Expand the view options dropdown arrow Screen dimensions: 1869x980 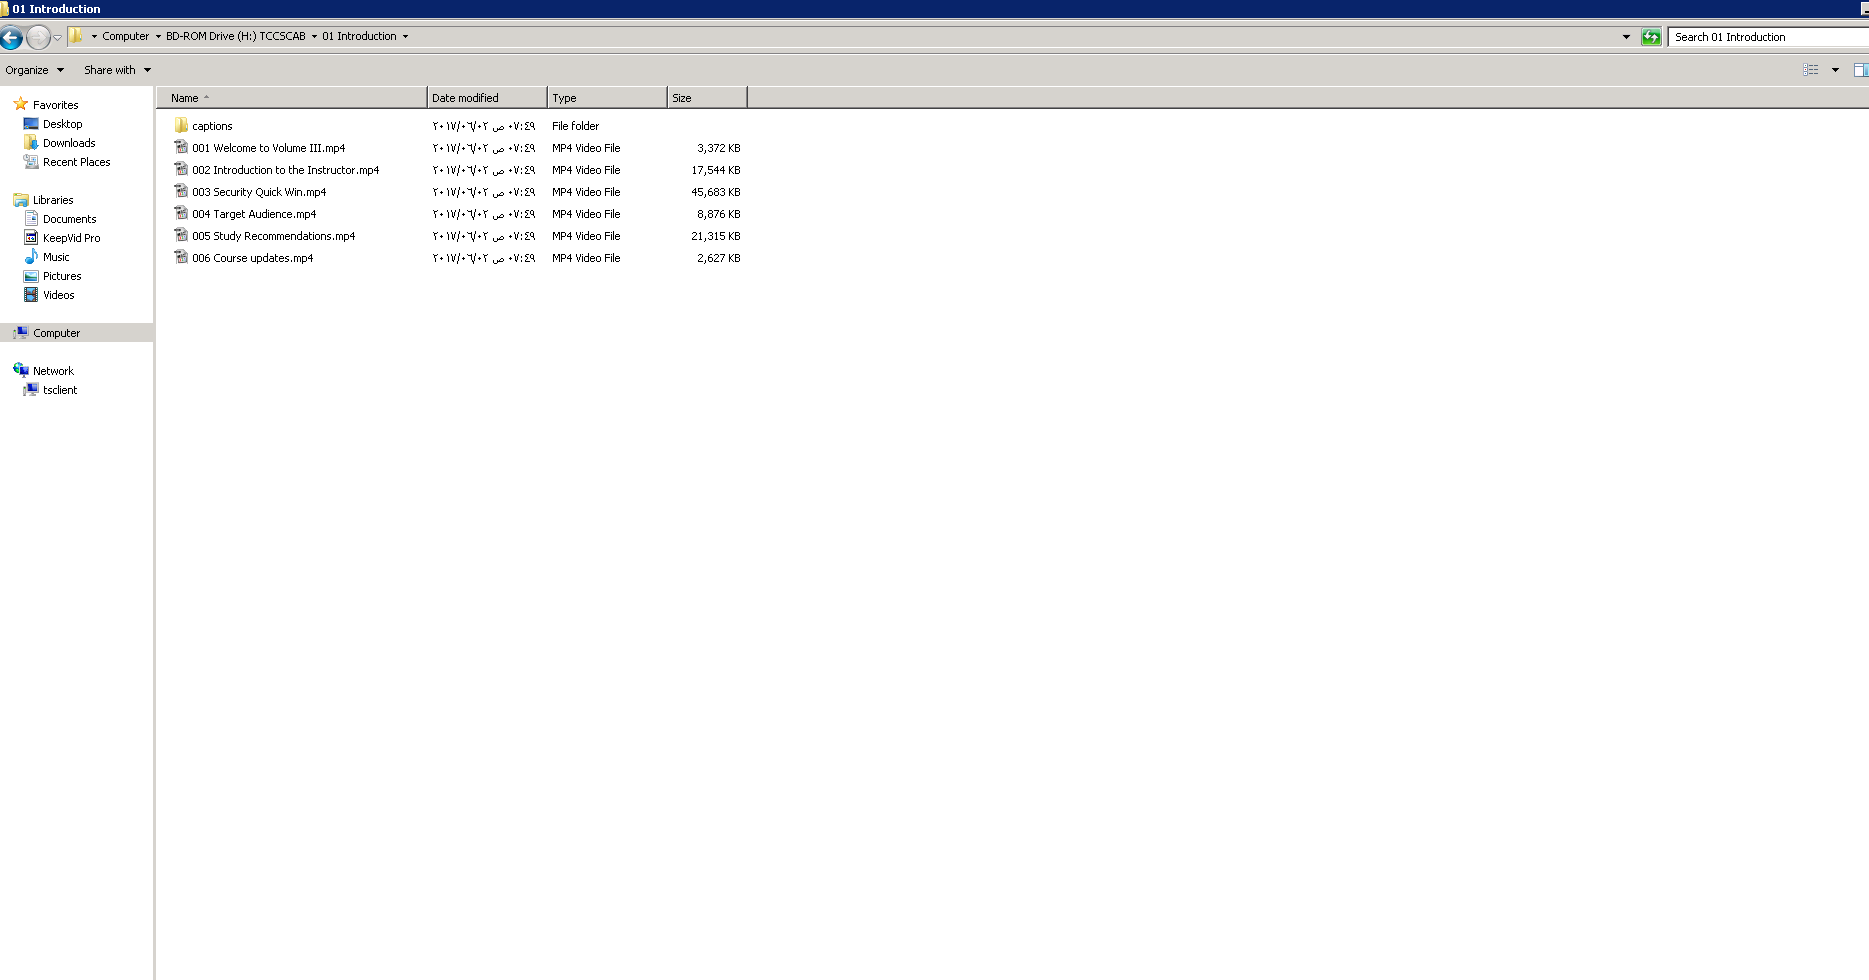pyautogui.click(x=1835, y=70)
